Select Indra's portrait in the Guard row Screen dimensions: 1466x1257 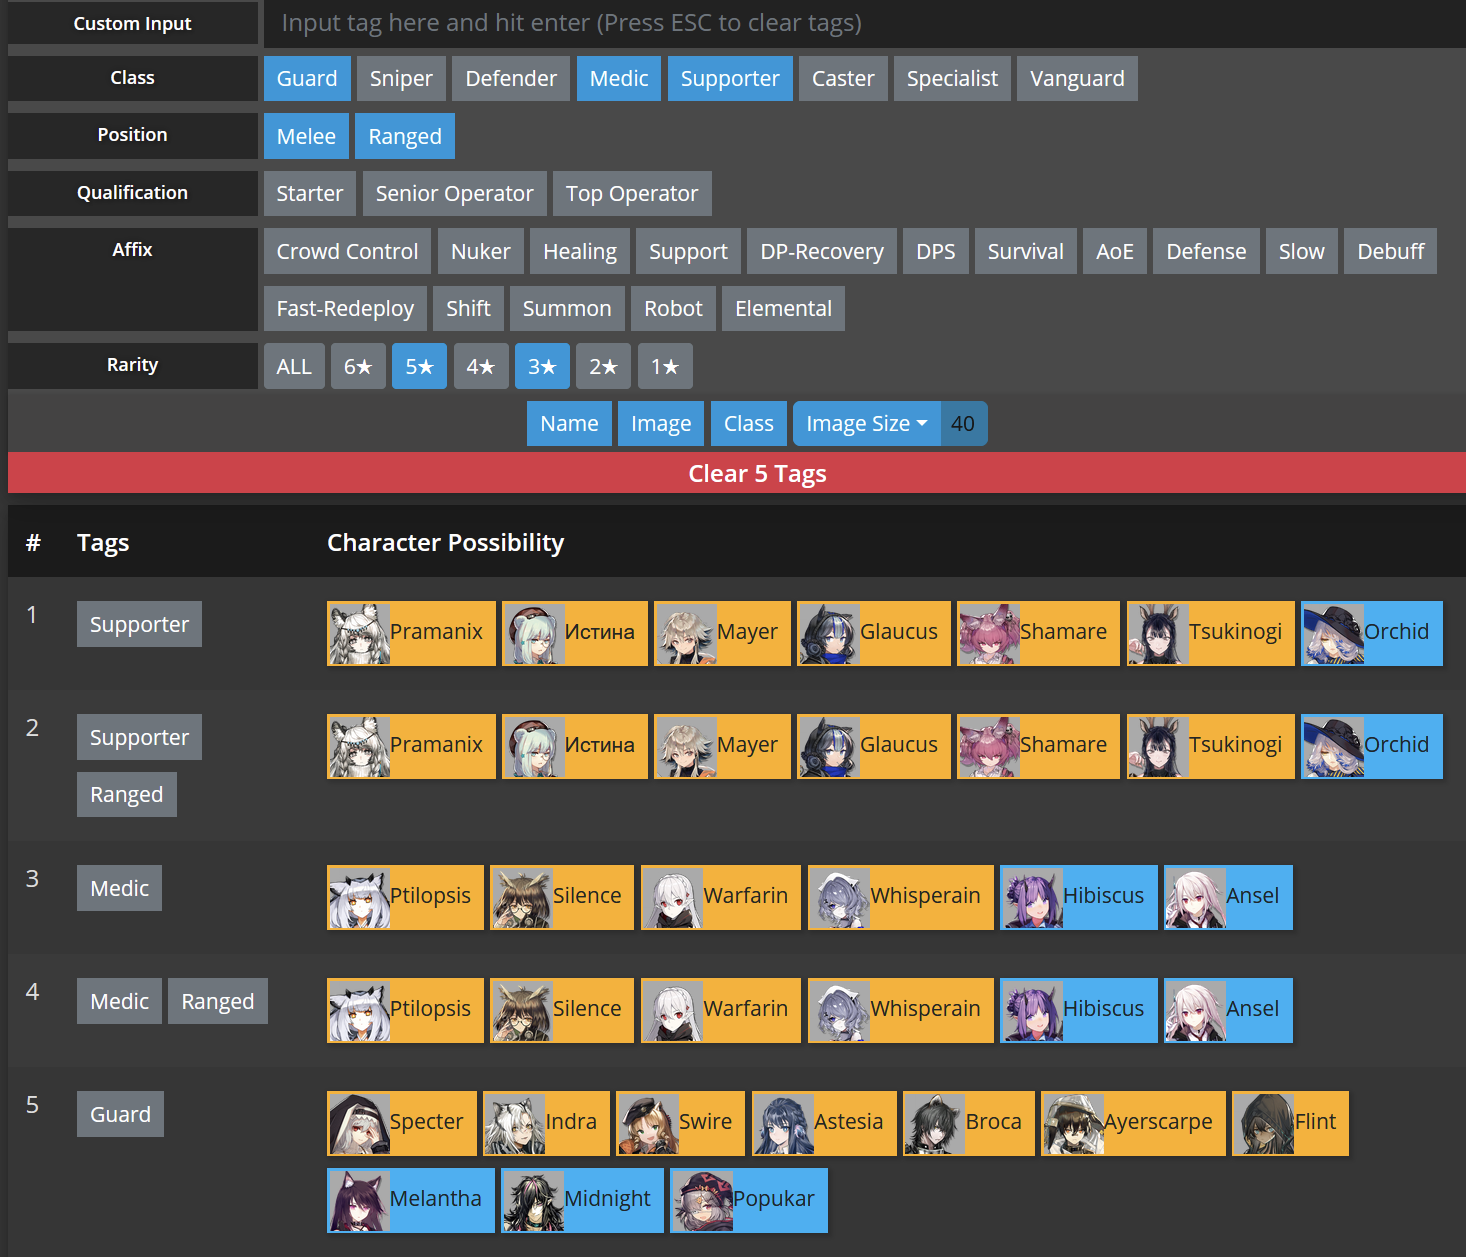(x=515, y=1123)
